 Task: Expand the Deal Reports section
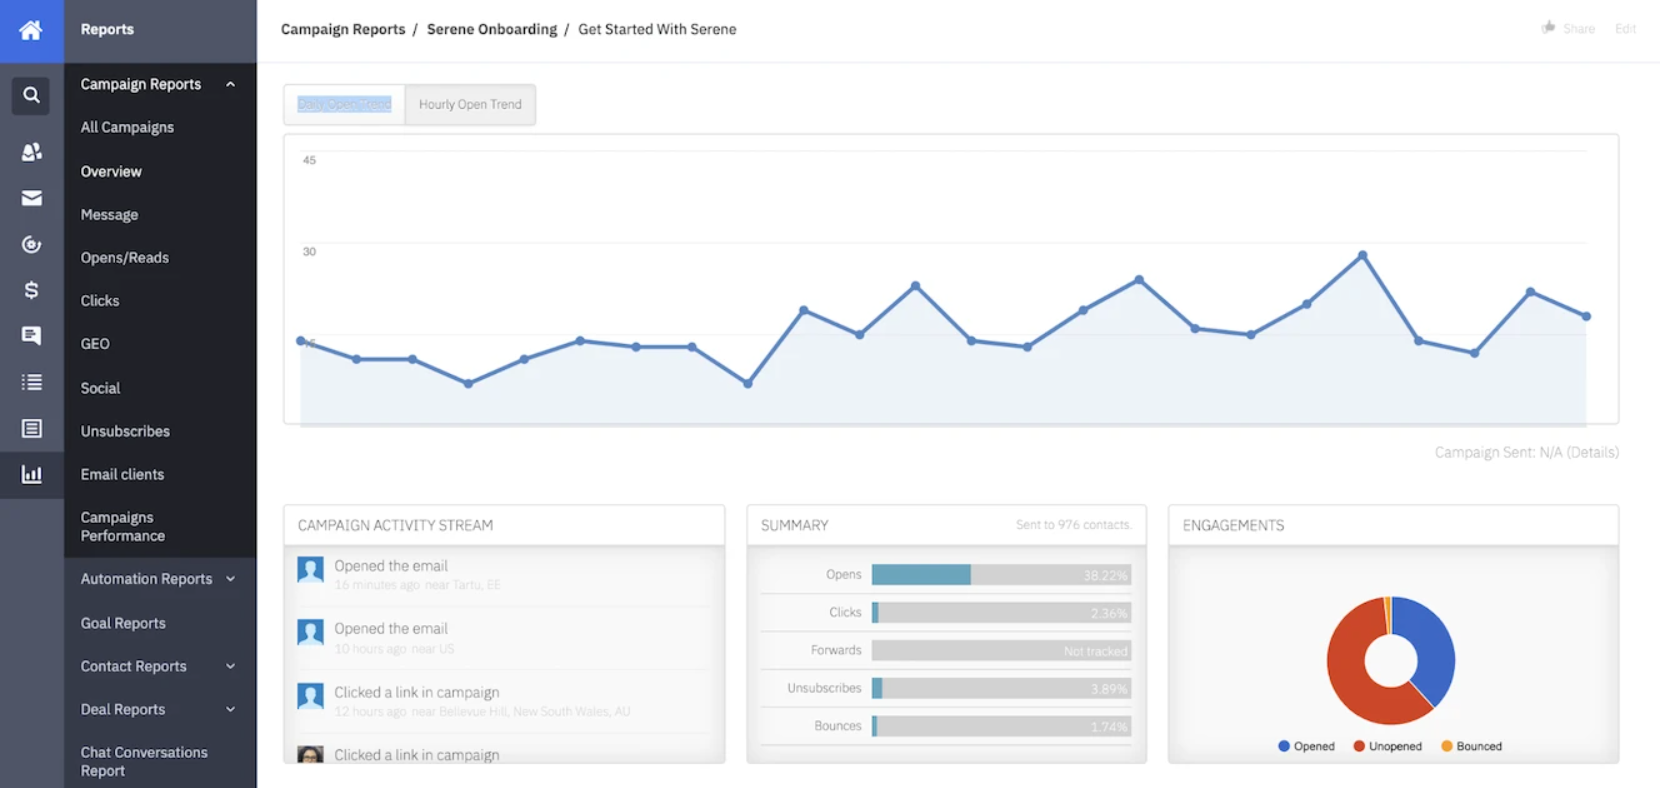tap(230, 709)
